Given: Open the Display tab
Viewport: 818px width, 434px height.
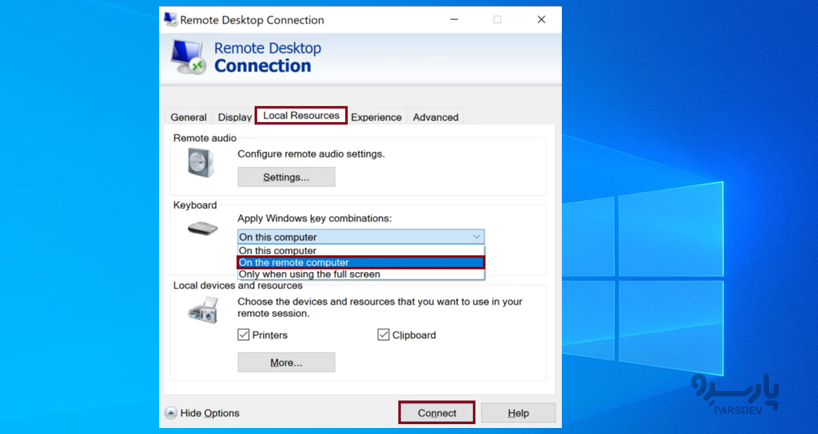Looking at the screenshot, I should [x=235, y=117].
